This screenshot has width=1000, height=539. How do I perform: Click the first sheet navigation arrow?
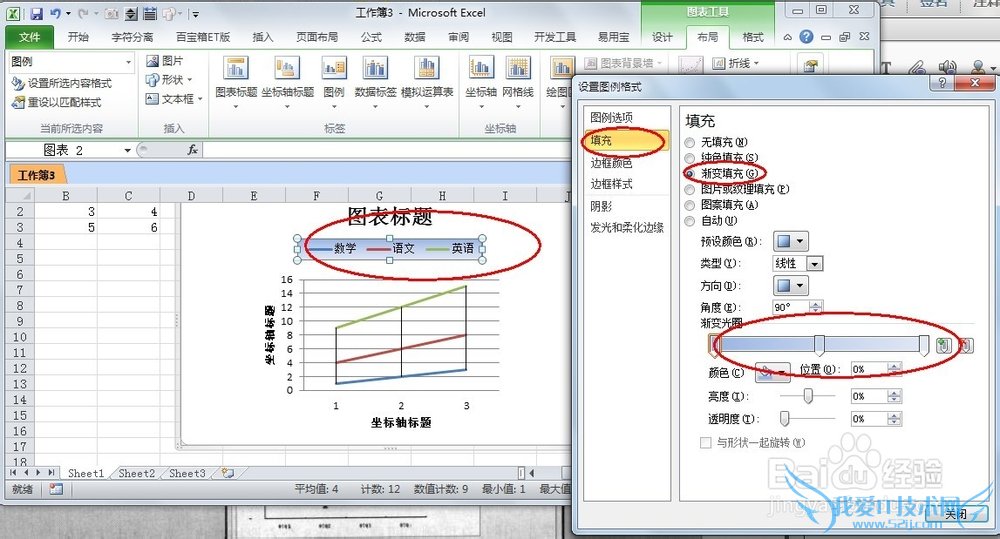(13, 473)
